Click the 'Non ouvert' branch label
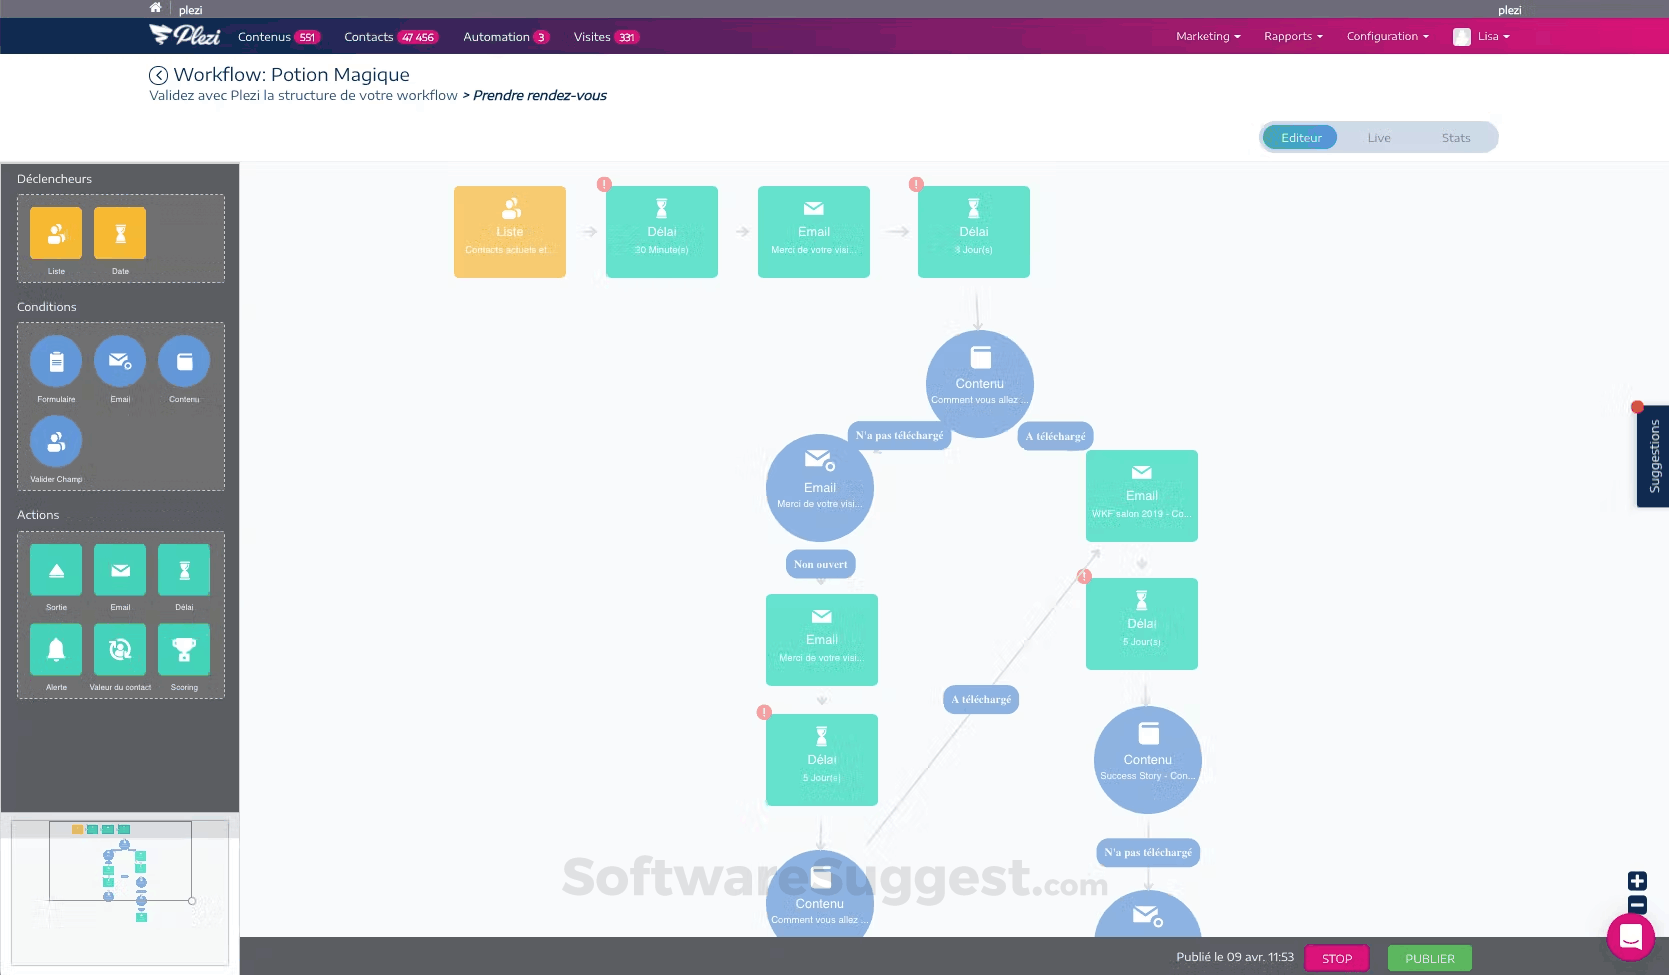Screen dimensions: 1669x975 click(821, 564)
